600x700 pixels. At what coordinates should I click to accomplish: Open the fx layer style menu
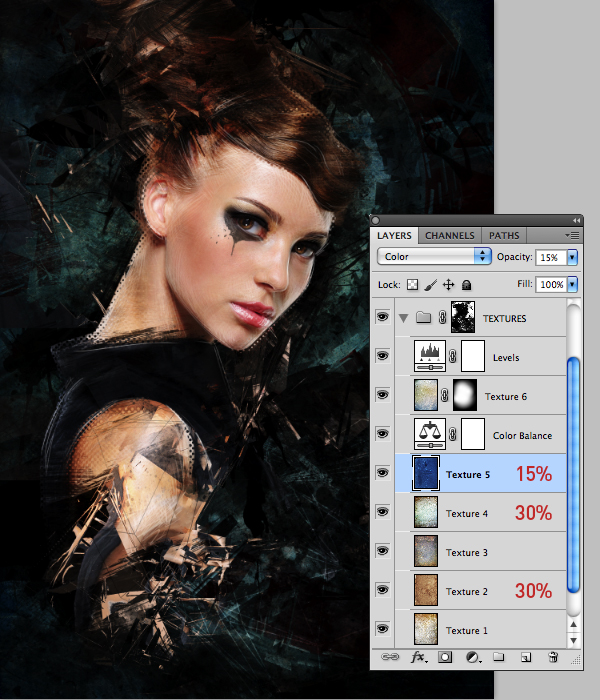[x=419, y=657]
